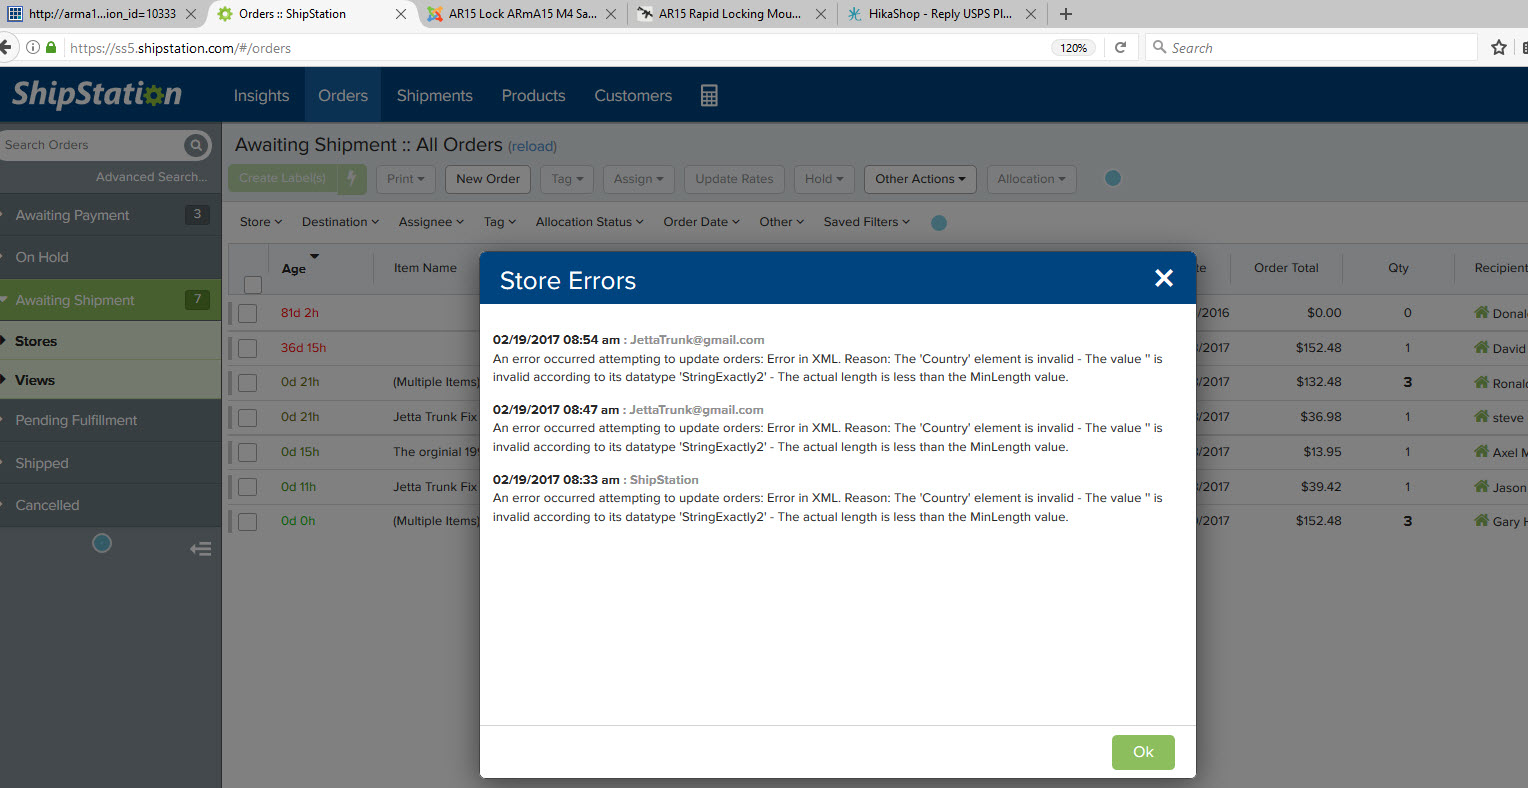Go to the Products tab
1528x788 pixels.
pos(533,95)
